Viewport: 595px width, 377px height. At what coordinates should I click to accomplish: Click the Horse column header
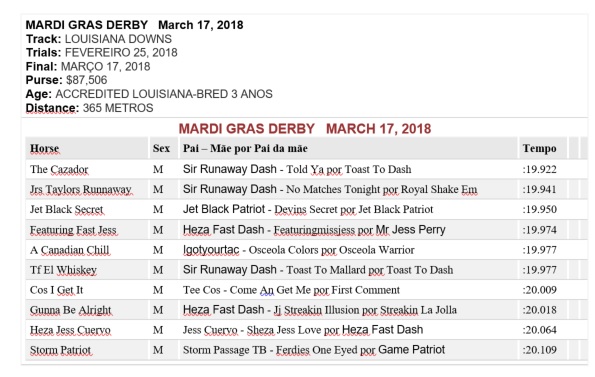pyautogui.click(x=44, y=148)
